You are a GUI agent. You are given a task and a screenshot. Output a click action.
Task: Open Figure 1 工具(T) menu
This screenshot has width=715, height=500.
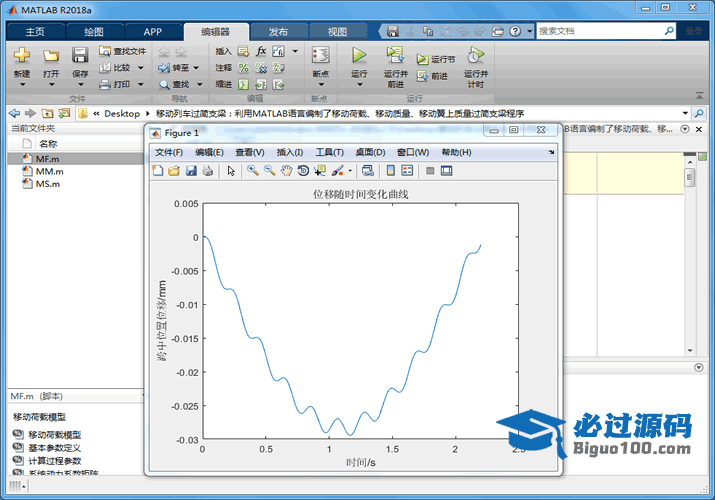(330, 152)
